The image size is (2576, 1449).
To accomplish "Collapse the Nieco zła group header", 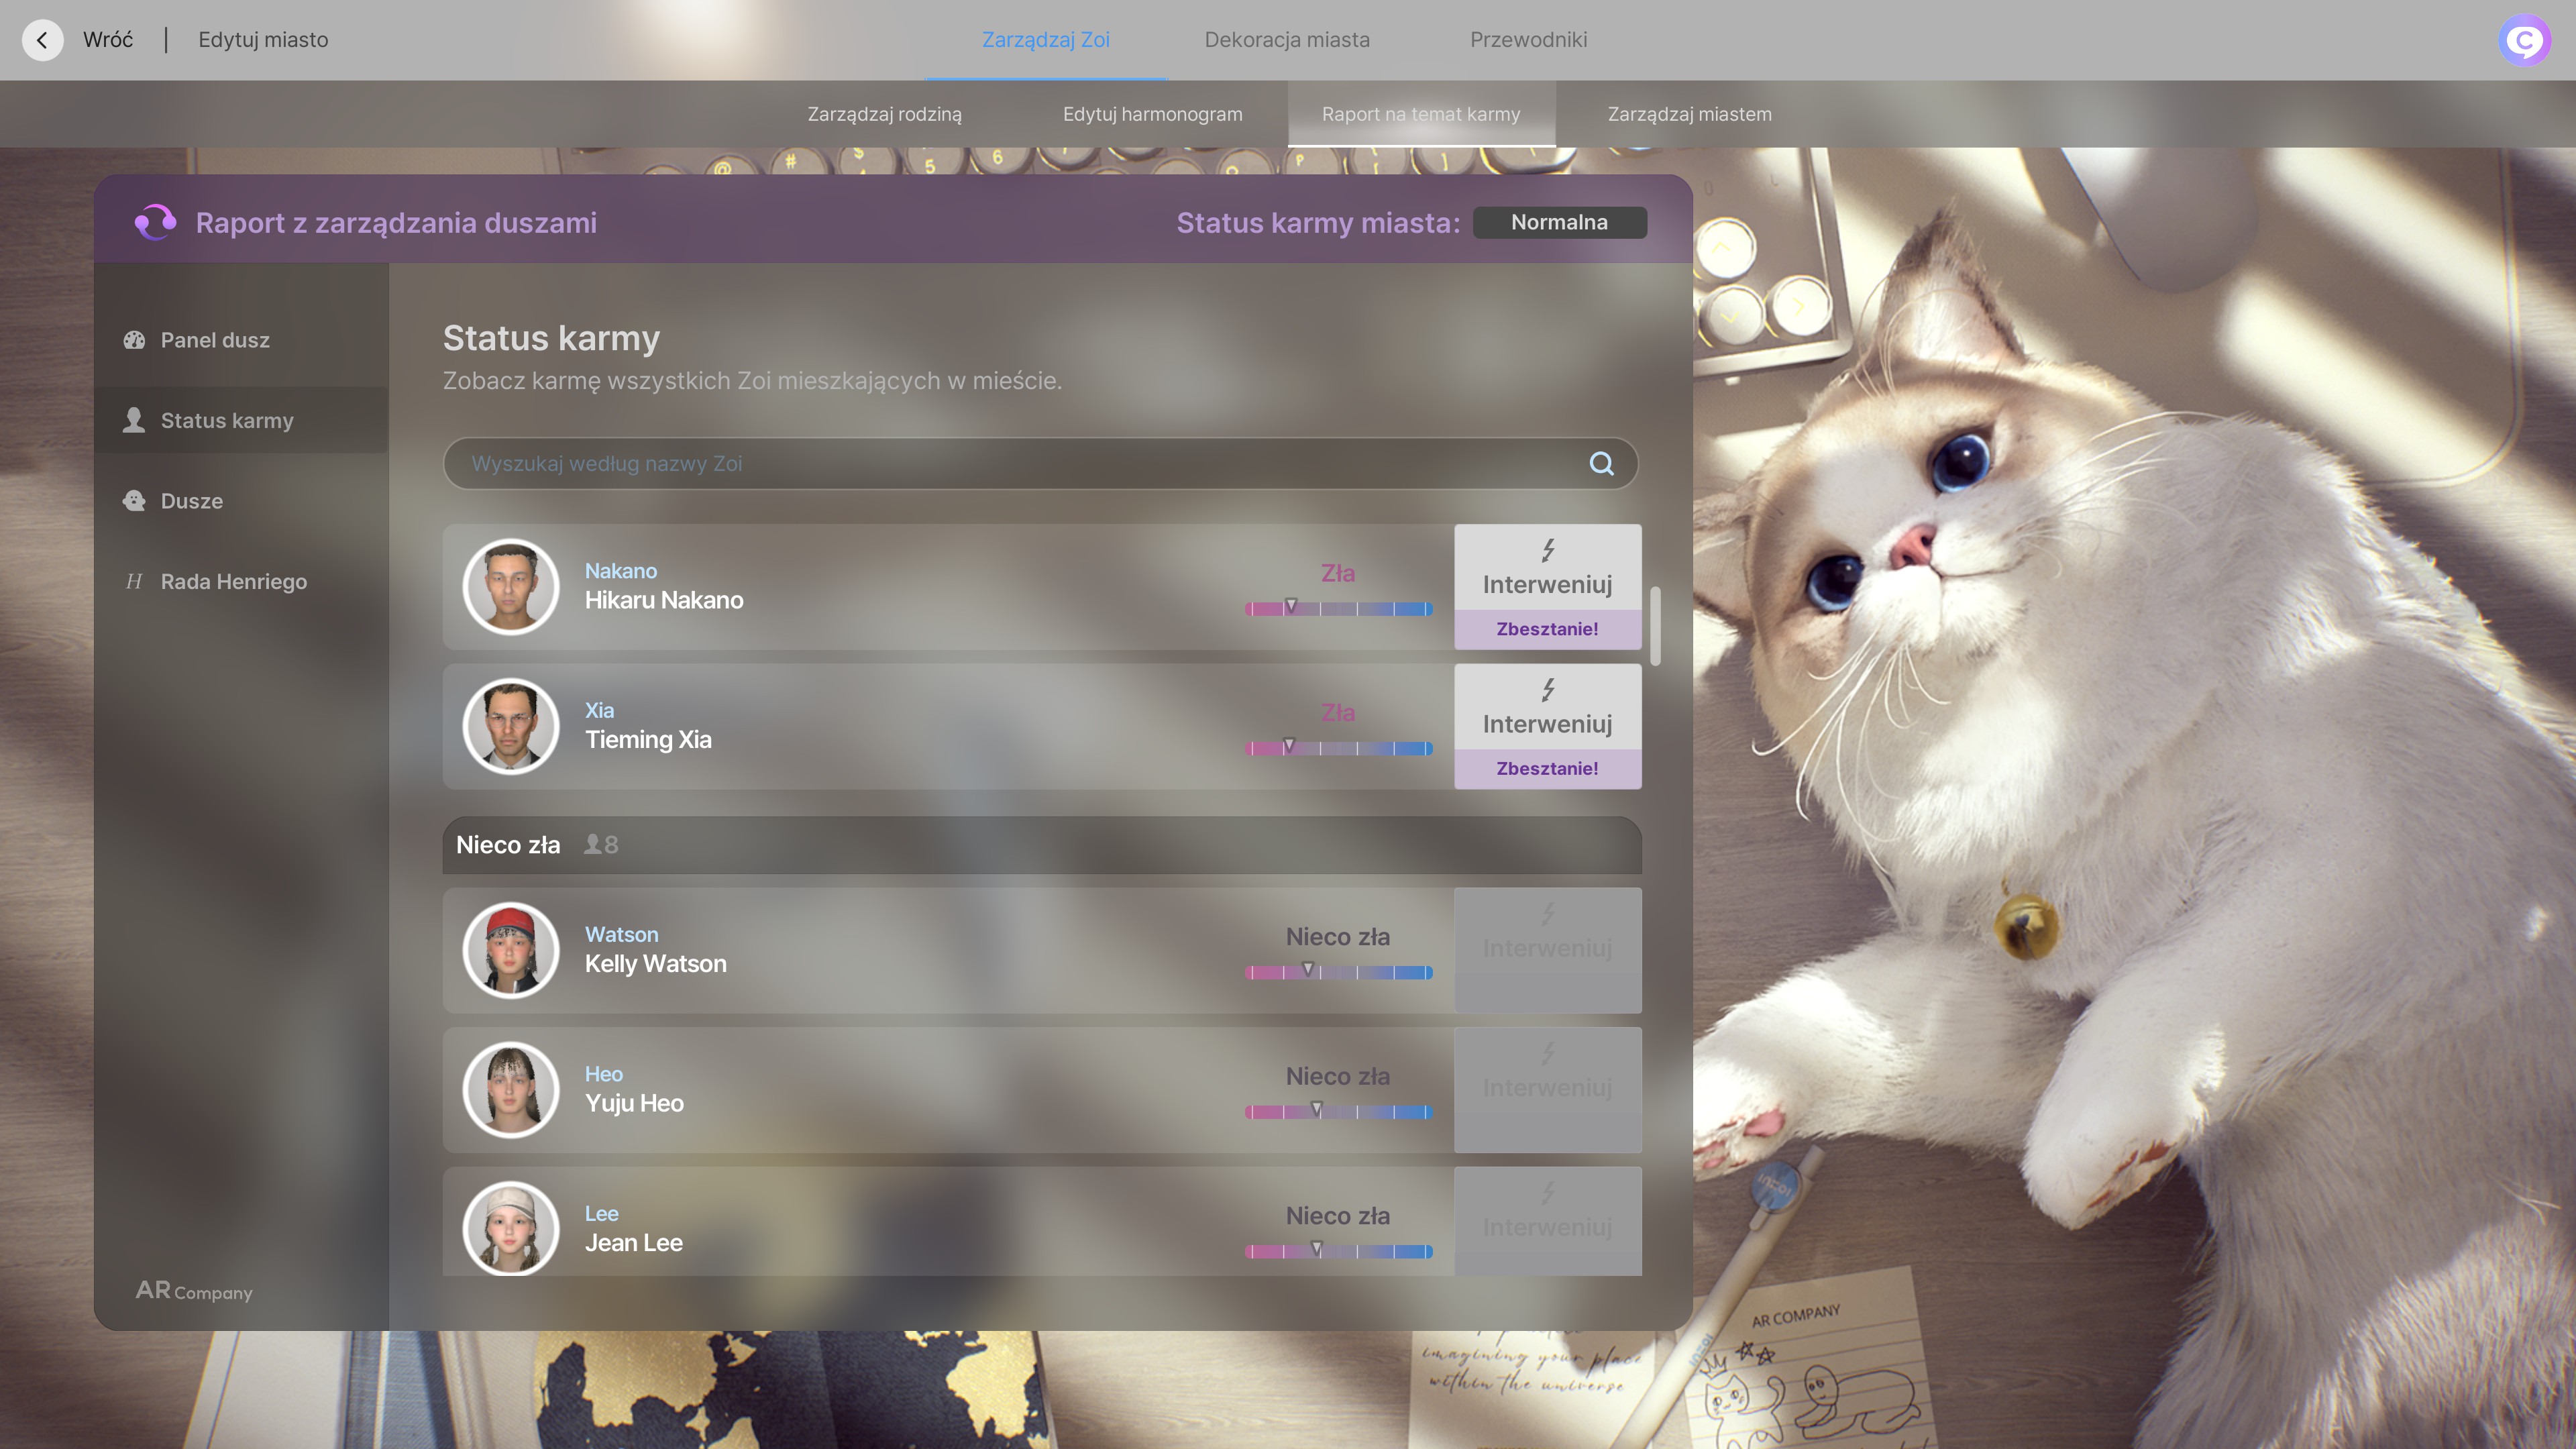I will click(1042, 845).
